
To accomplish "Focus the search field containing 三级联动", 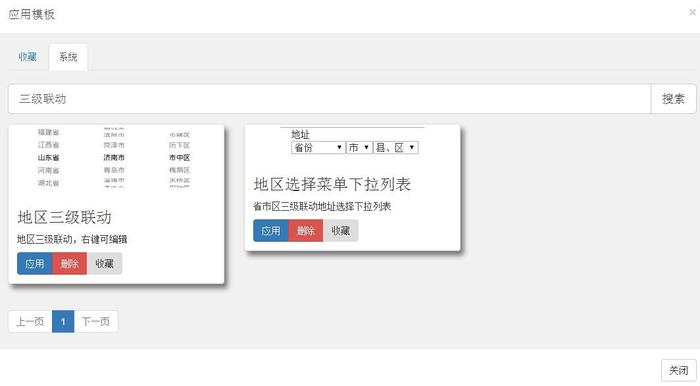I will (x=329, y=99).
